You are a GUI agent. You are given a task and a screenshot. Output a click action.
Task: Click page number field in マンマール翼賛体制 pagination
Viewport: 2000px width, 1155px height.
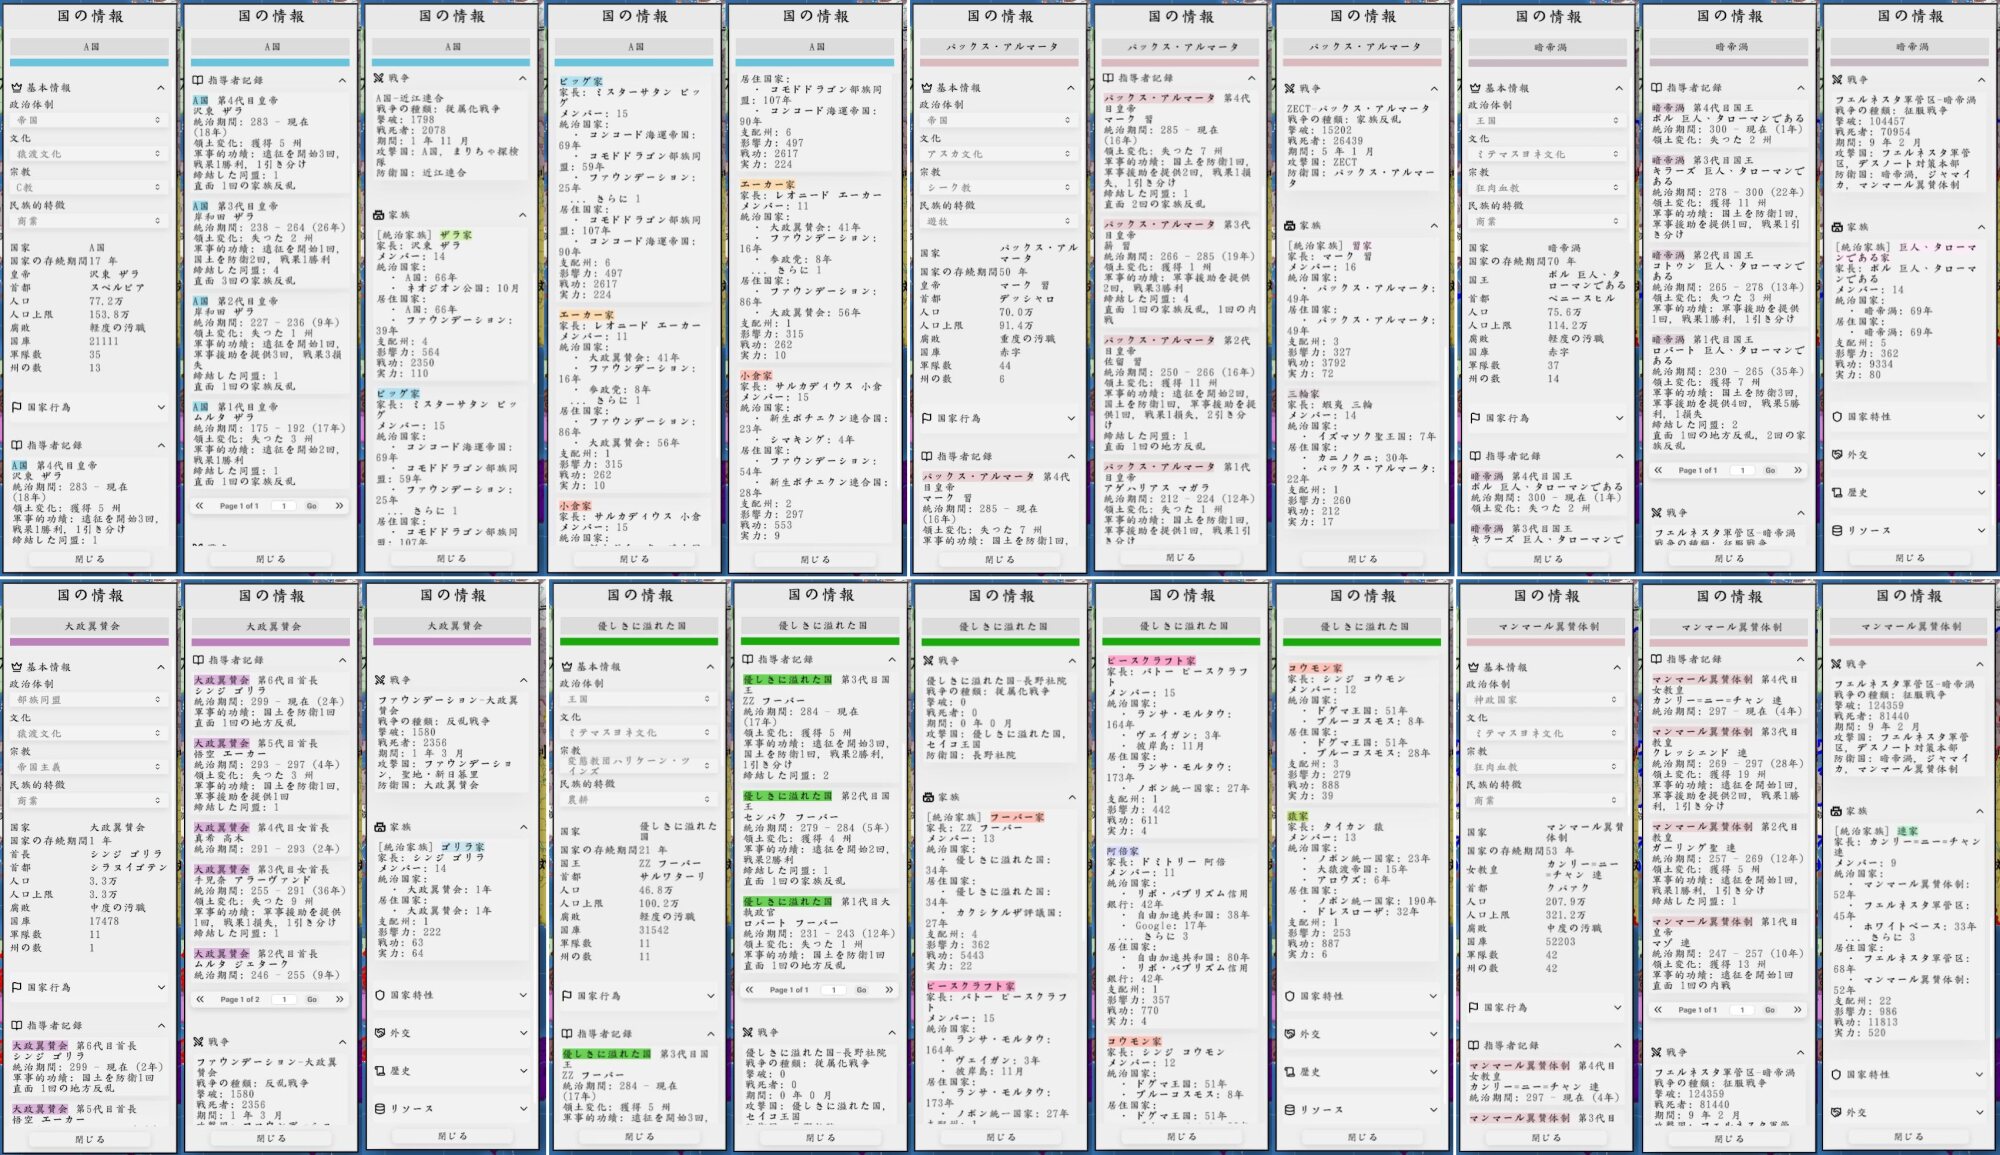1742,1010
